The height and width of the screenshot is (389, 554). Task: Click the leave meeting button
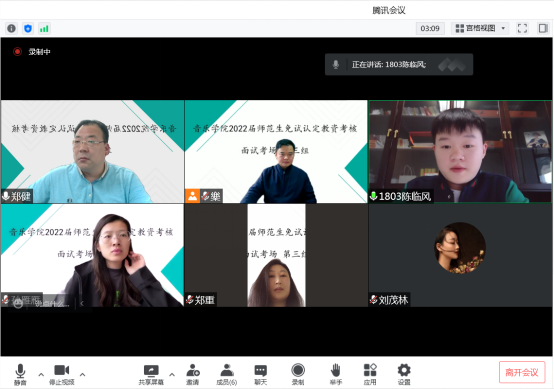pyautogui.click(x=521, y=372)
